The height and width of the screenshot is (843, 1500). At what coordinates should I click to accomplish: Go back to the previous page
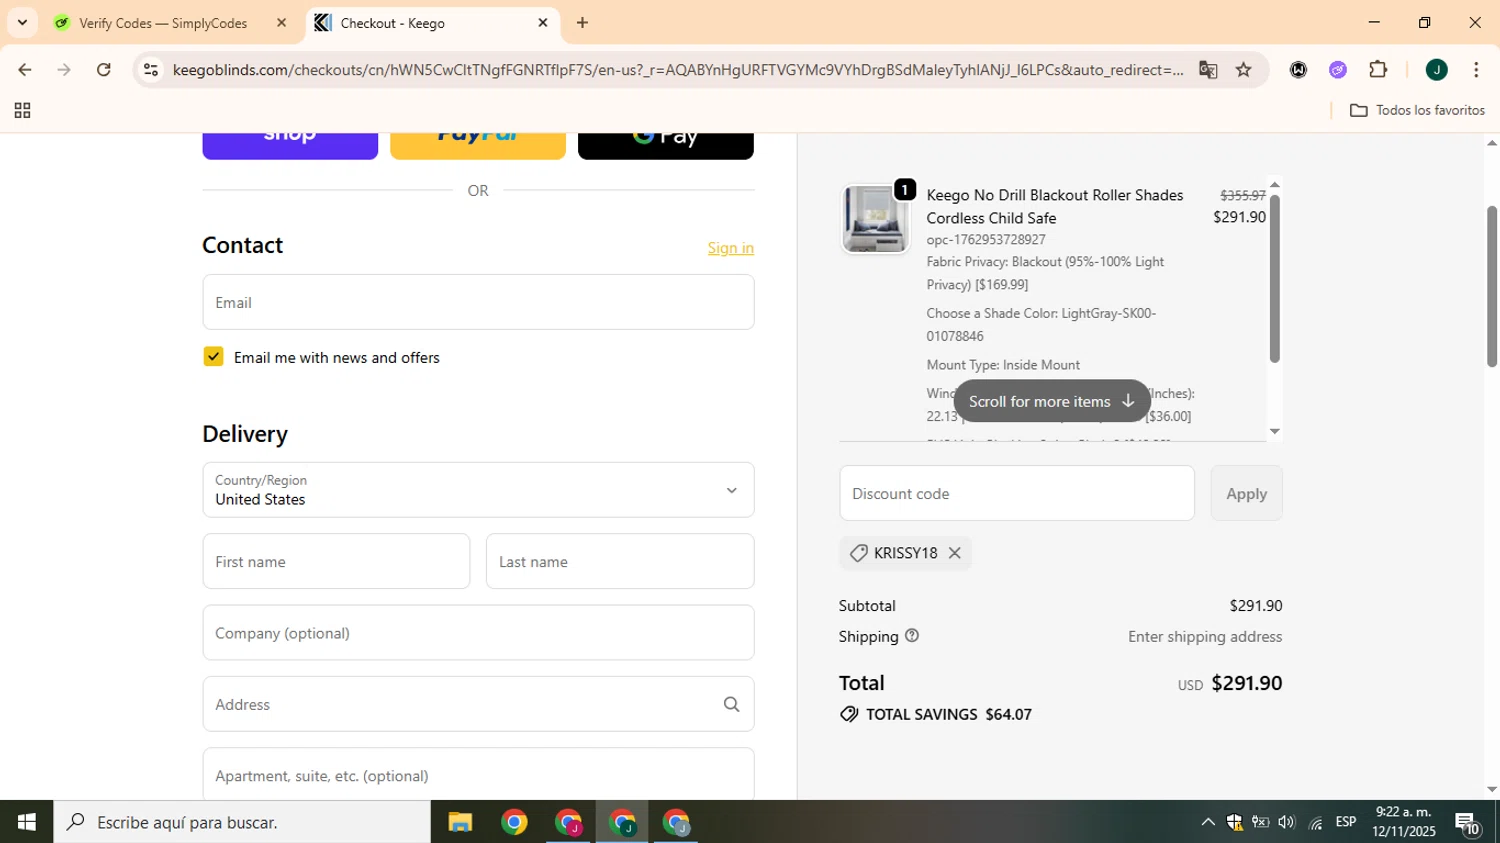pyautogui.click(x=24, y=69)
